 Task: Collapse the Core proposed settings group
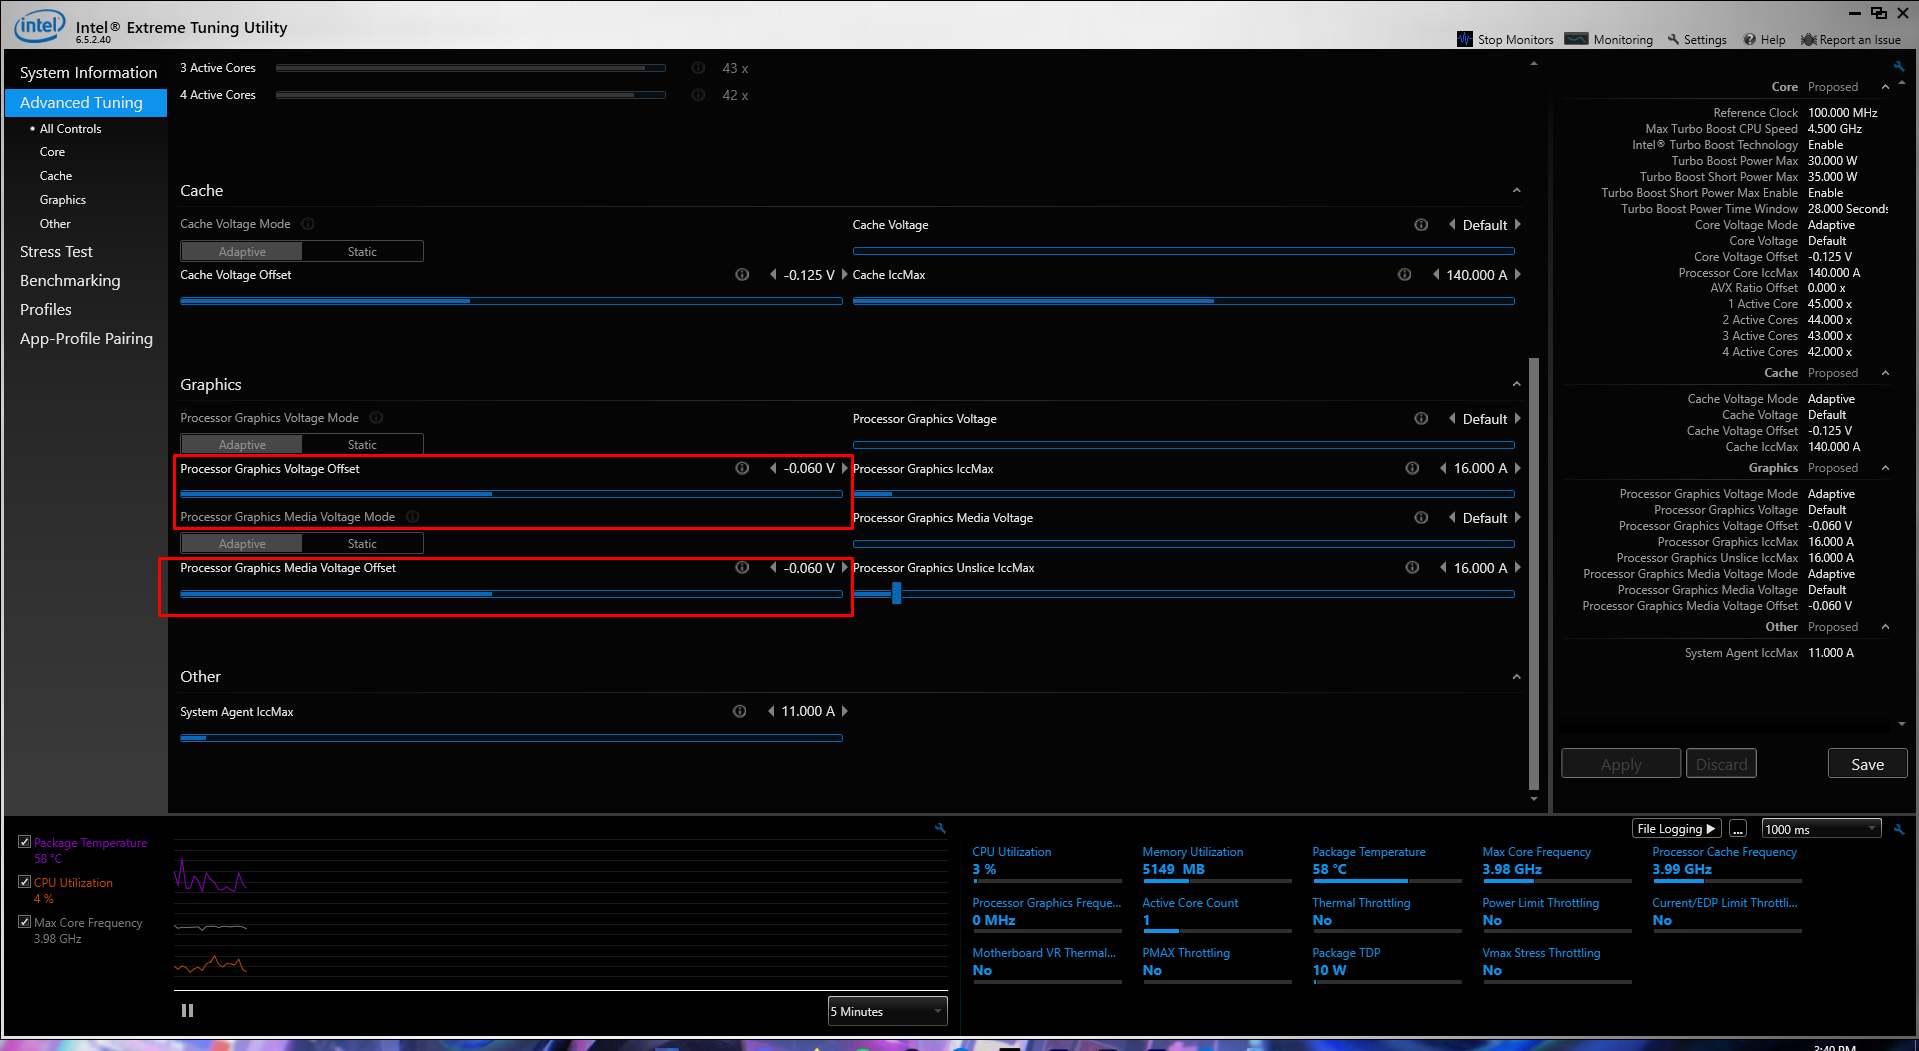[1885, 88]
